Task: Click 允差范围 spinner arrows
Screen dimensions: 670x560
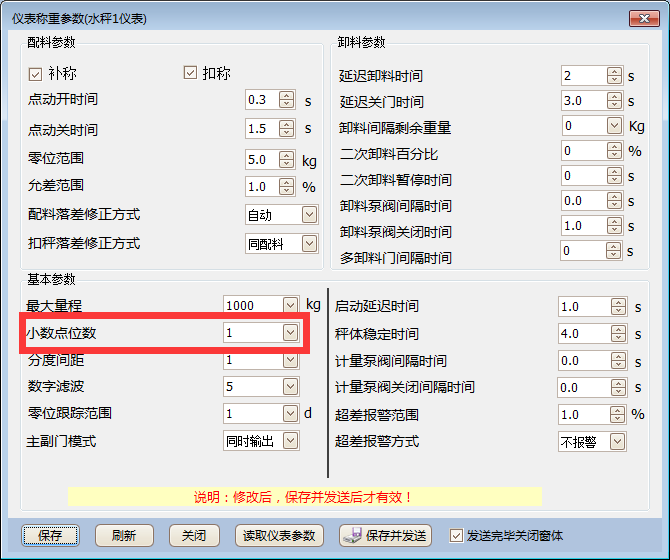Action: (x=286, y=187)
